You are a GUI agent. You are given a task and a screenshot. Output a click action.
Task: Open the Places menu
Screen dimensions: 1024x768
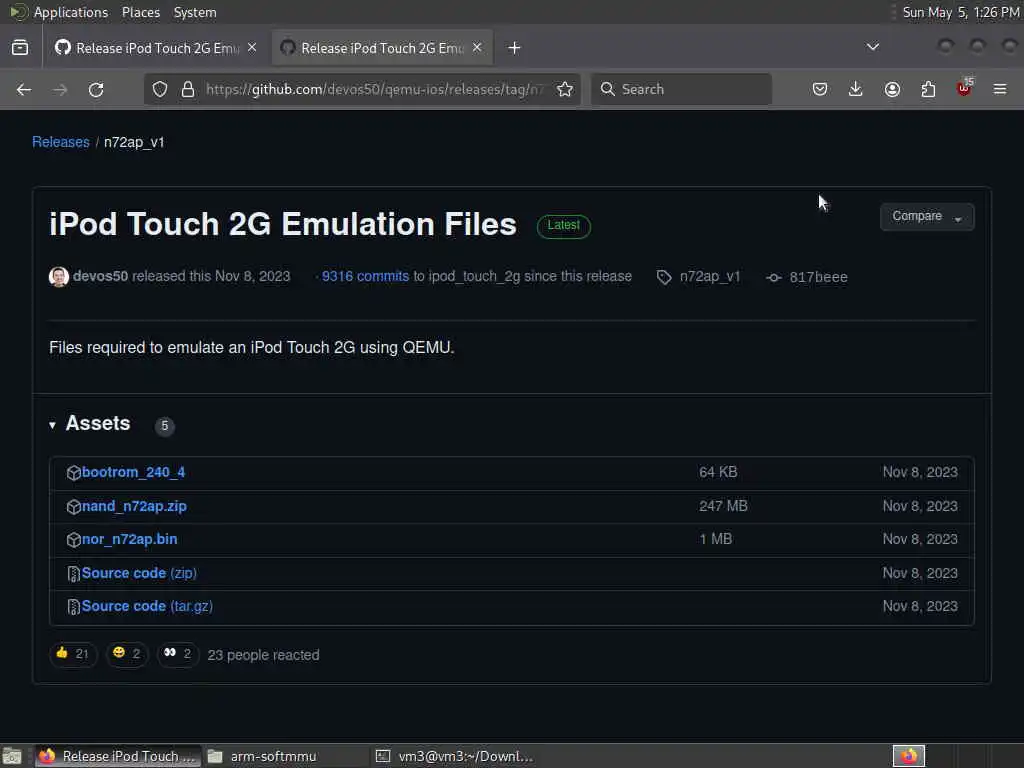[x=140, y=12]
